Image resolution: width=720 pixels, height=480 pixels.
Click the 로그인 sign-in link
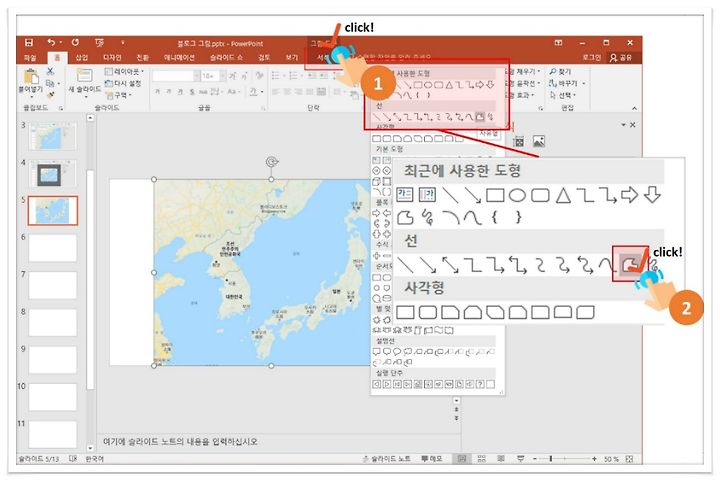[x=591, y=57]
